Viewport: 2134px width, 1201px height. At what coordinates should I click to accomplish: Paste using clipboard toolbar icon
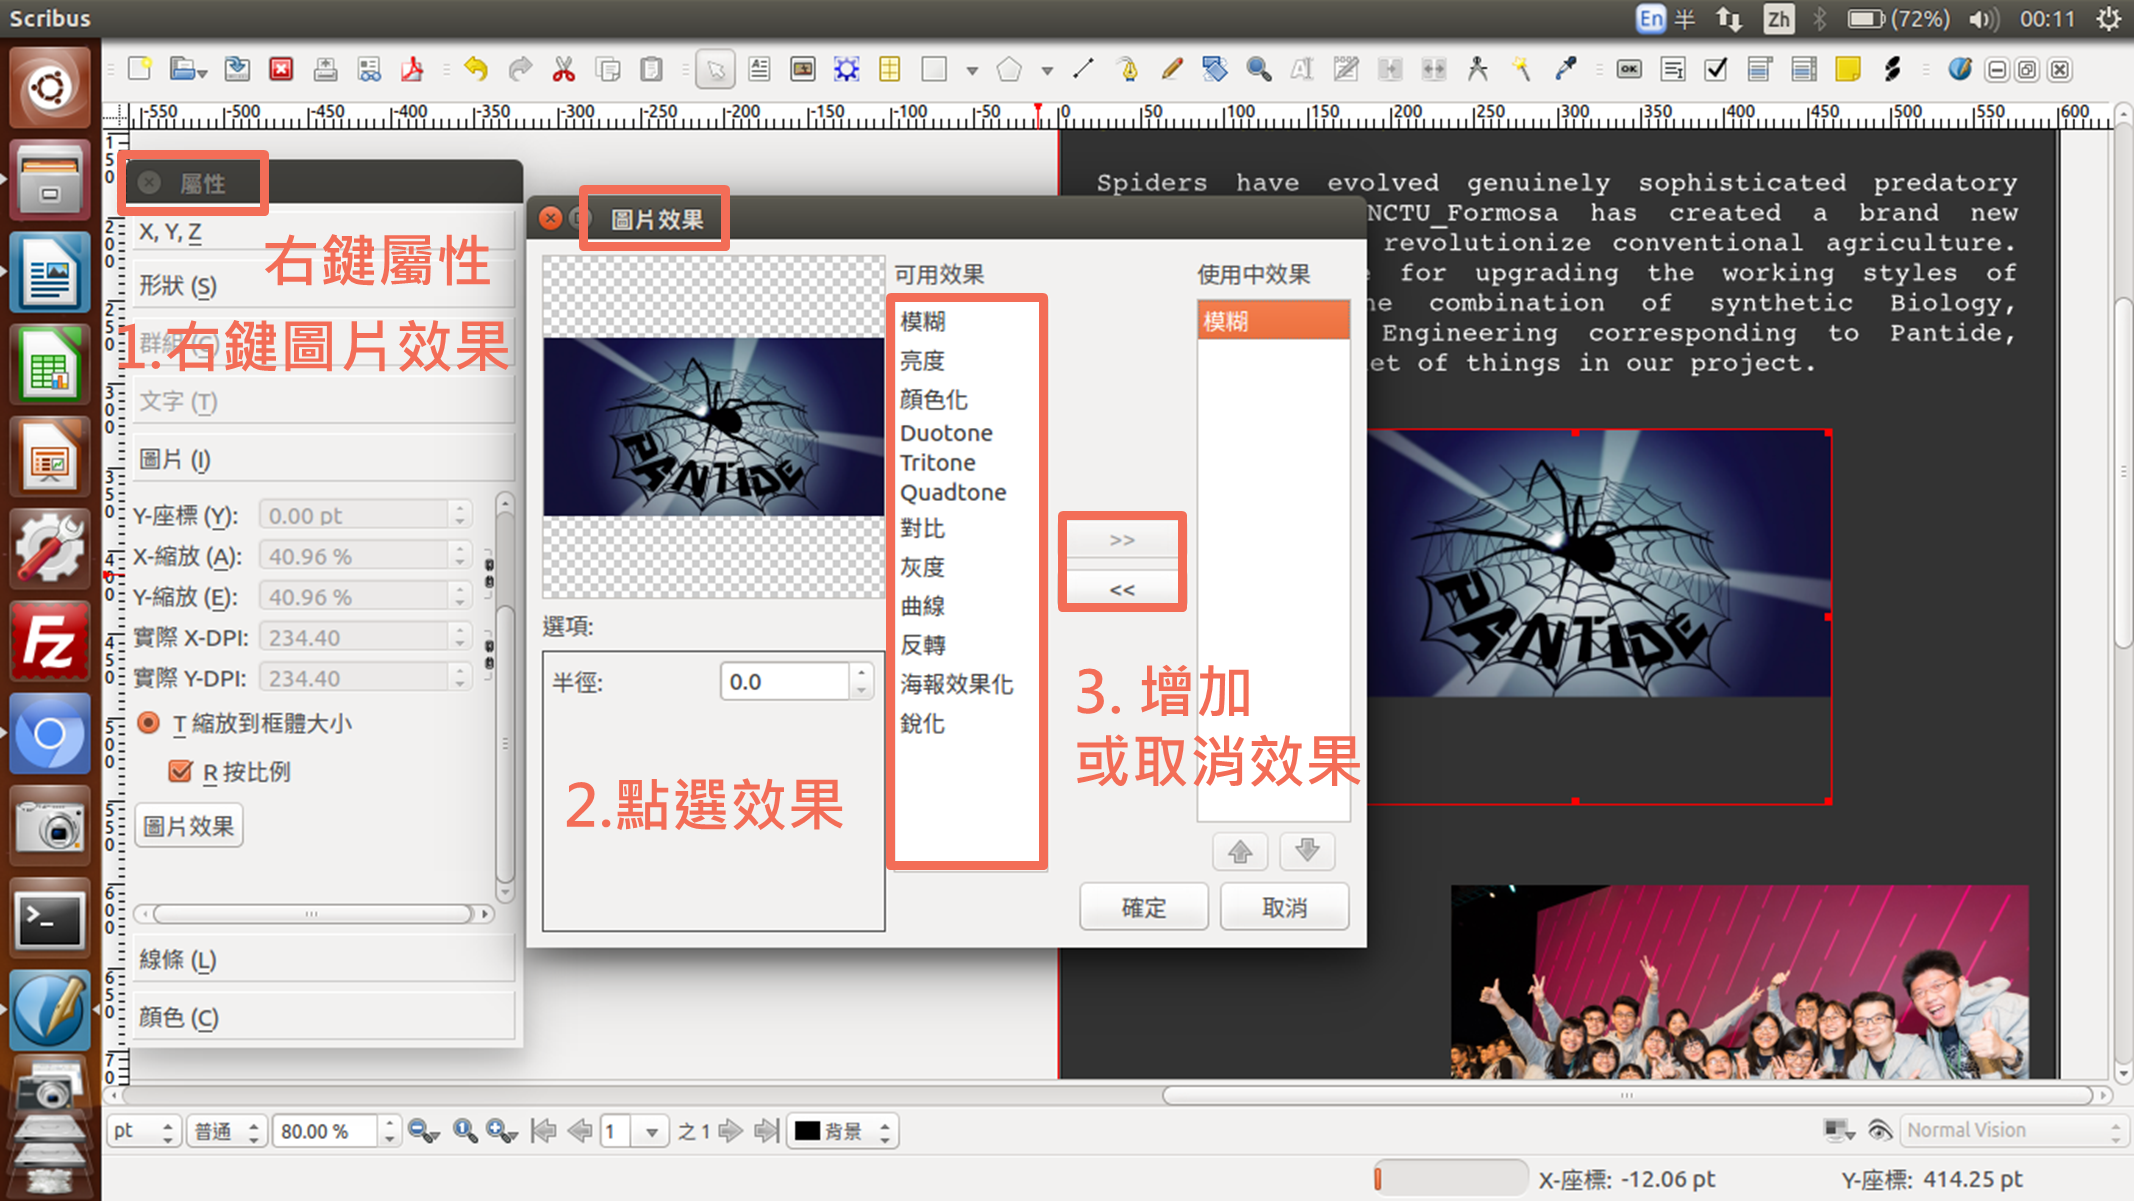651,69
